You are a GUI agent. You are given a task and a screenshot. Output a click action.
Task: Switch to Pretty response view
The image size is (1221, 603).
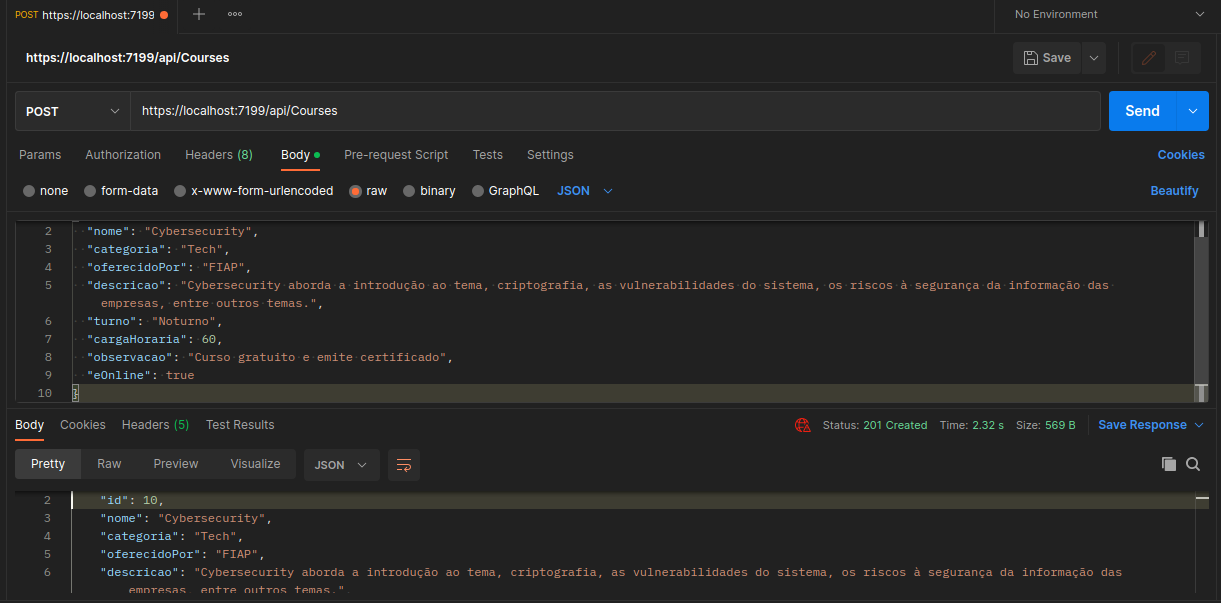click(48, 464)
